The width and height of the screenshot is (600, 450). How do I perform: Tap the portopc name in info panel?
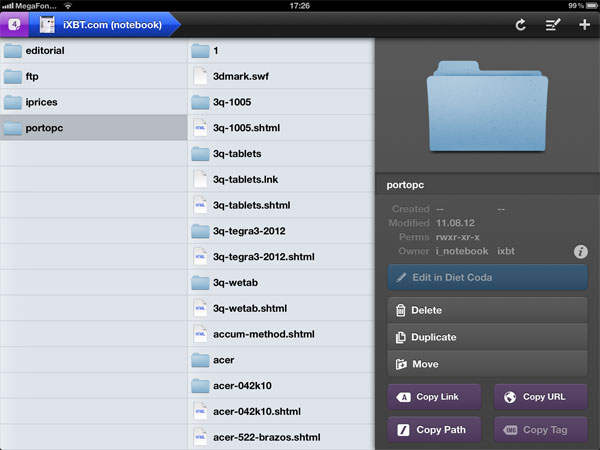point(405,185)
